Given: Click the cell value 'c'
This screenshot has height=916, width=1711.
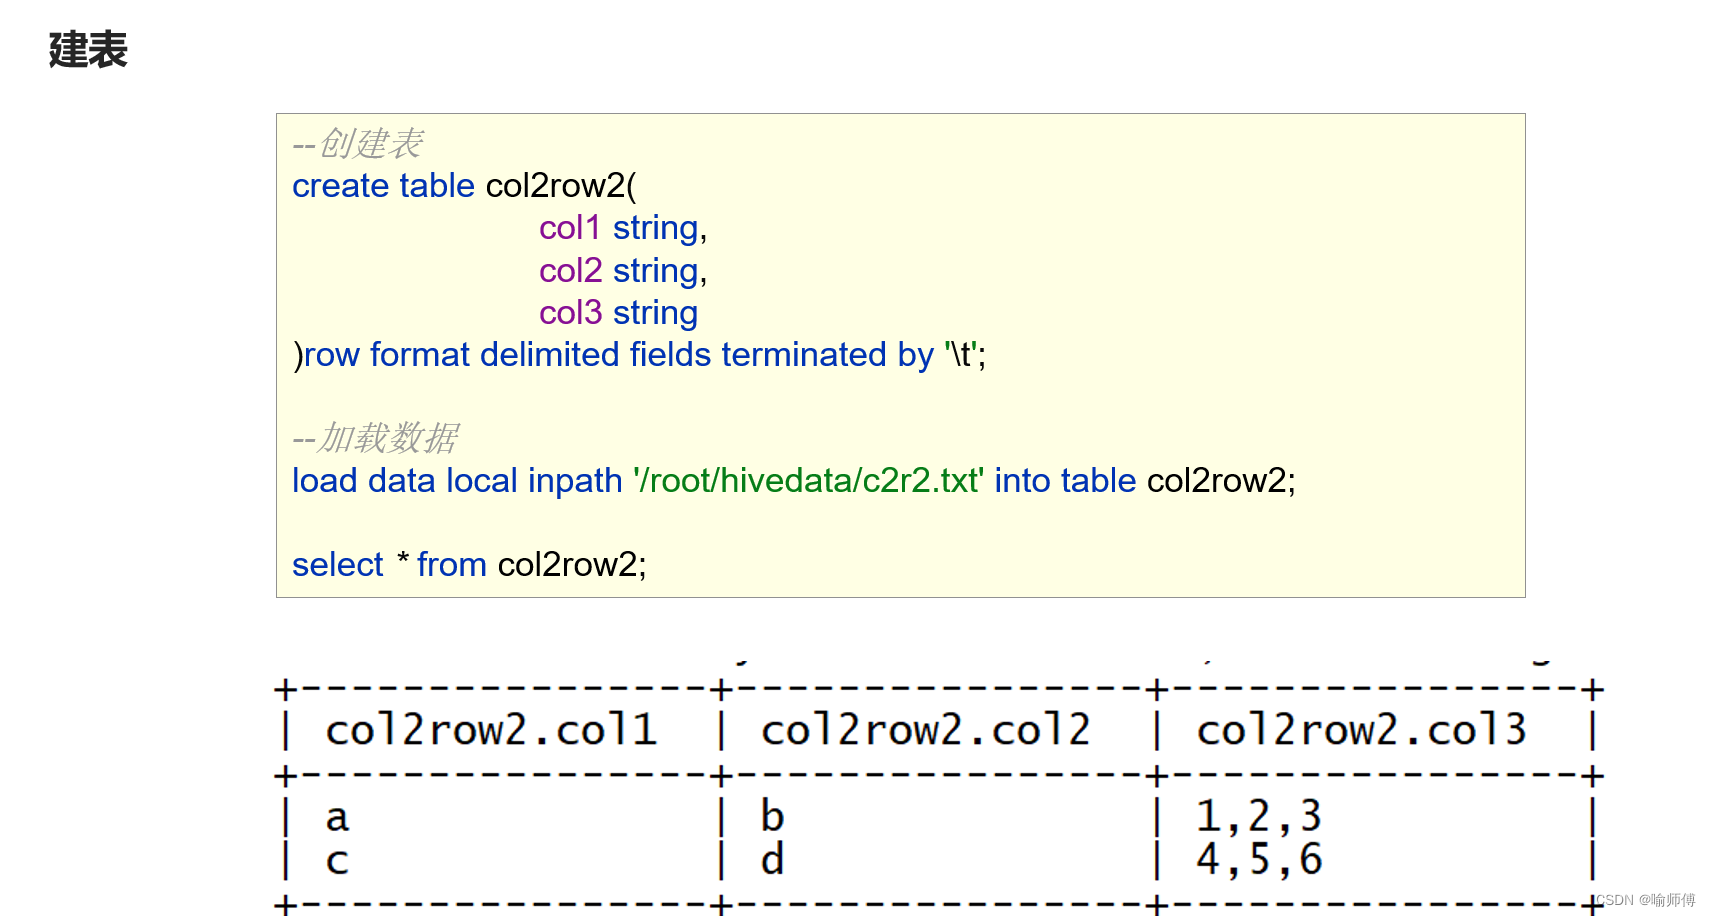Looking at the screenshot, I should point(337,861).
